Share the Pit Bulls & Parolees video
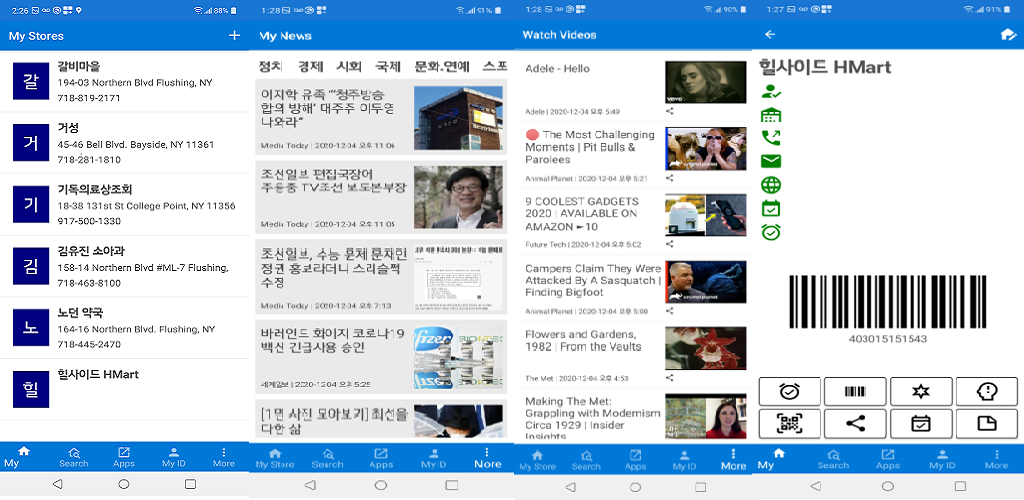 pos(669,178)
